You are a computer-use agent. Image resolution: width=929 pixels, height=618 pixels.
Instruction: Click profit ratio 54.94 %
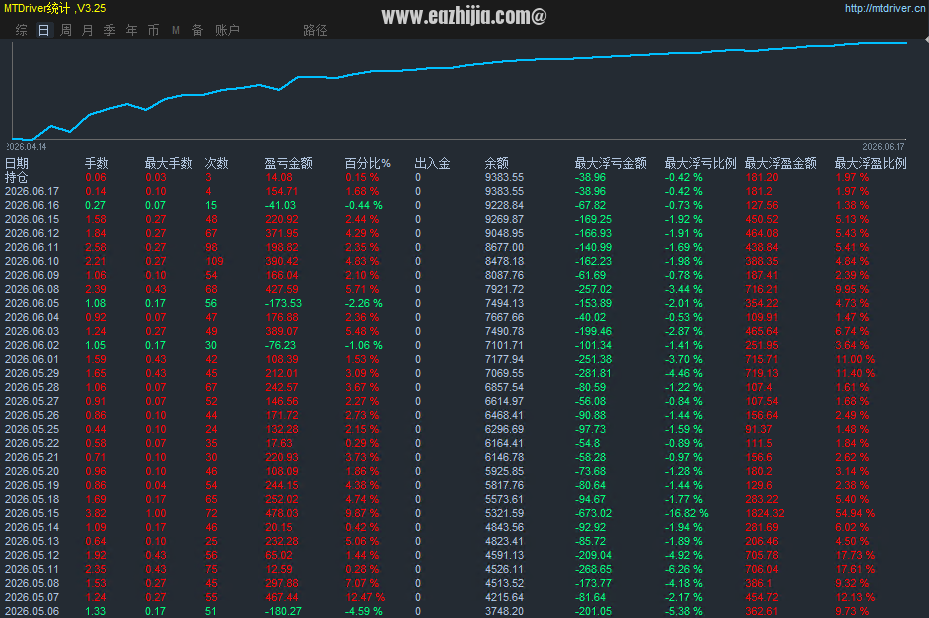856,513
